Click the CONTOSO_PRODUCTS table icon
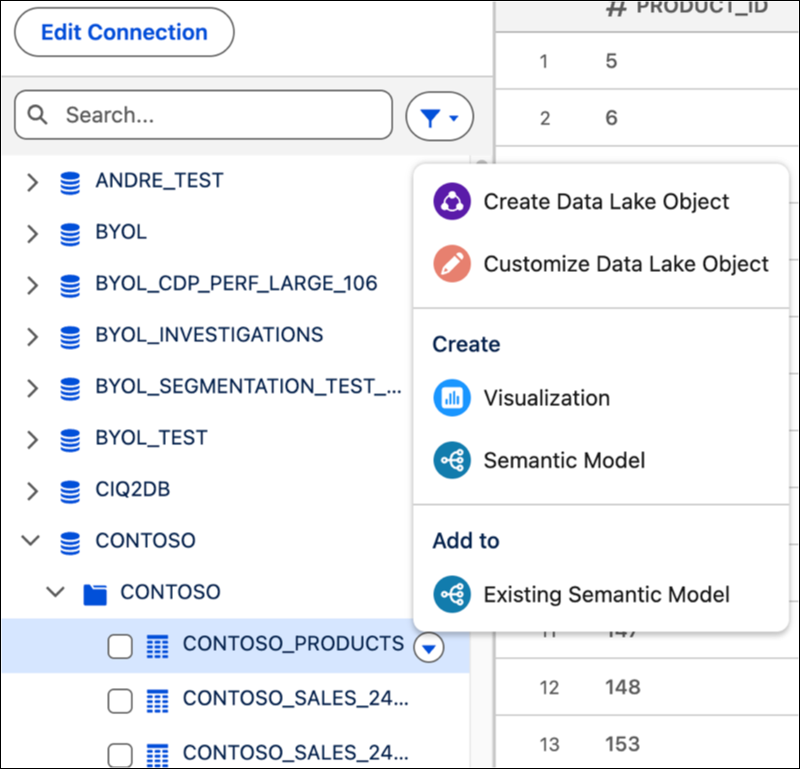 (x=158, y=647)
